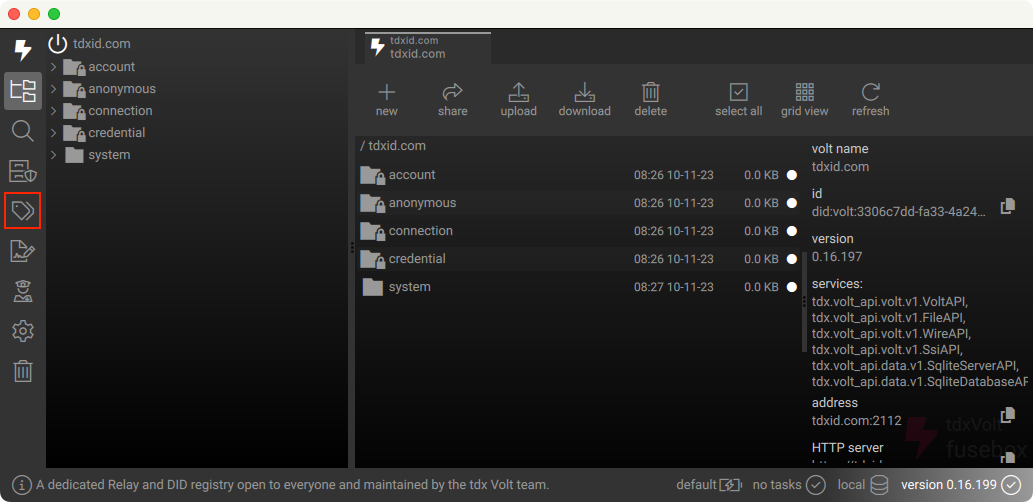Image resolution: width=1033 pixels, height=502 pixels.
Task: Select the tdxid.com tab
Action: click(428, 47)
